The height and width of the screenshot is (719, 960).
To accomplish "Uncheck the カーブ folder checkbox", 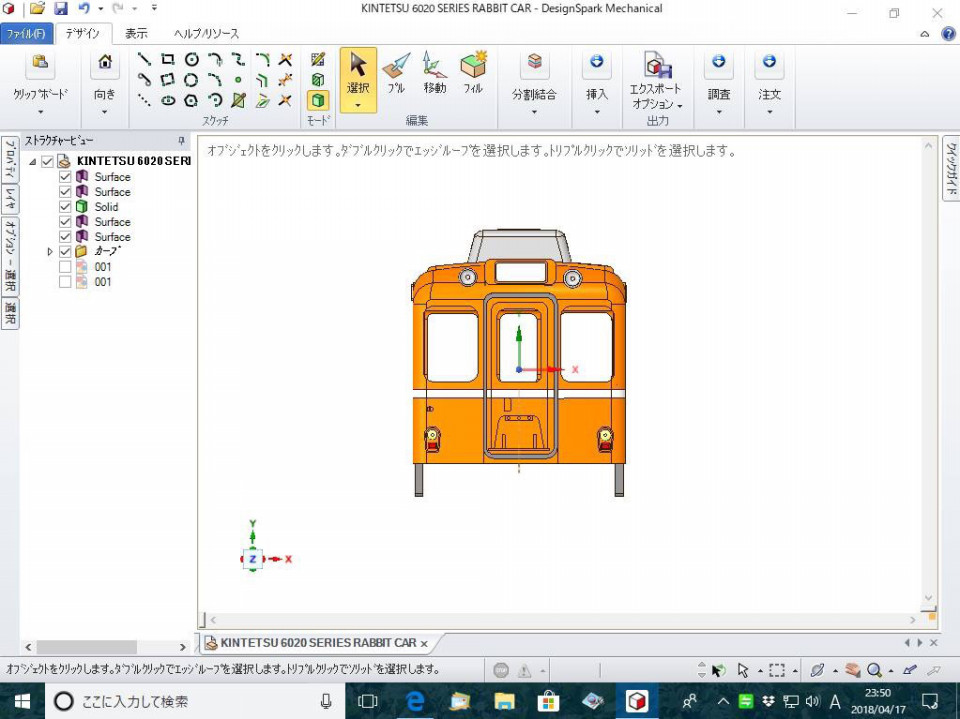I will [65, 251].
